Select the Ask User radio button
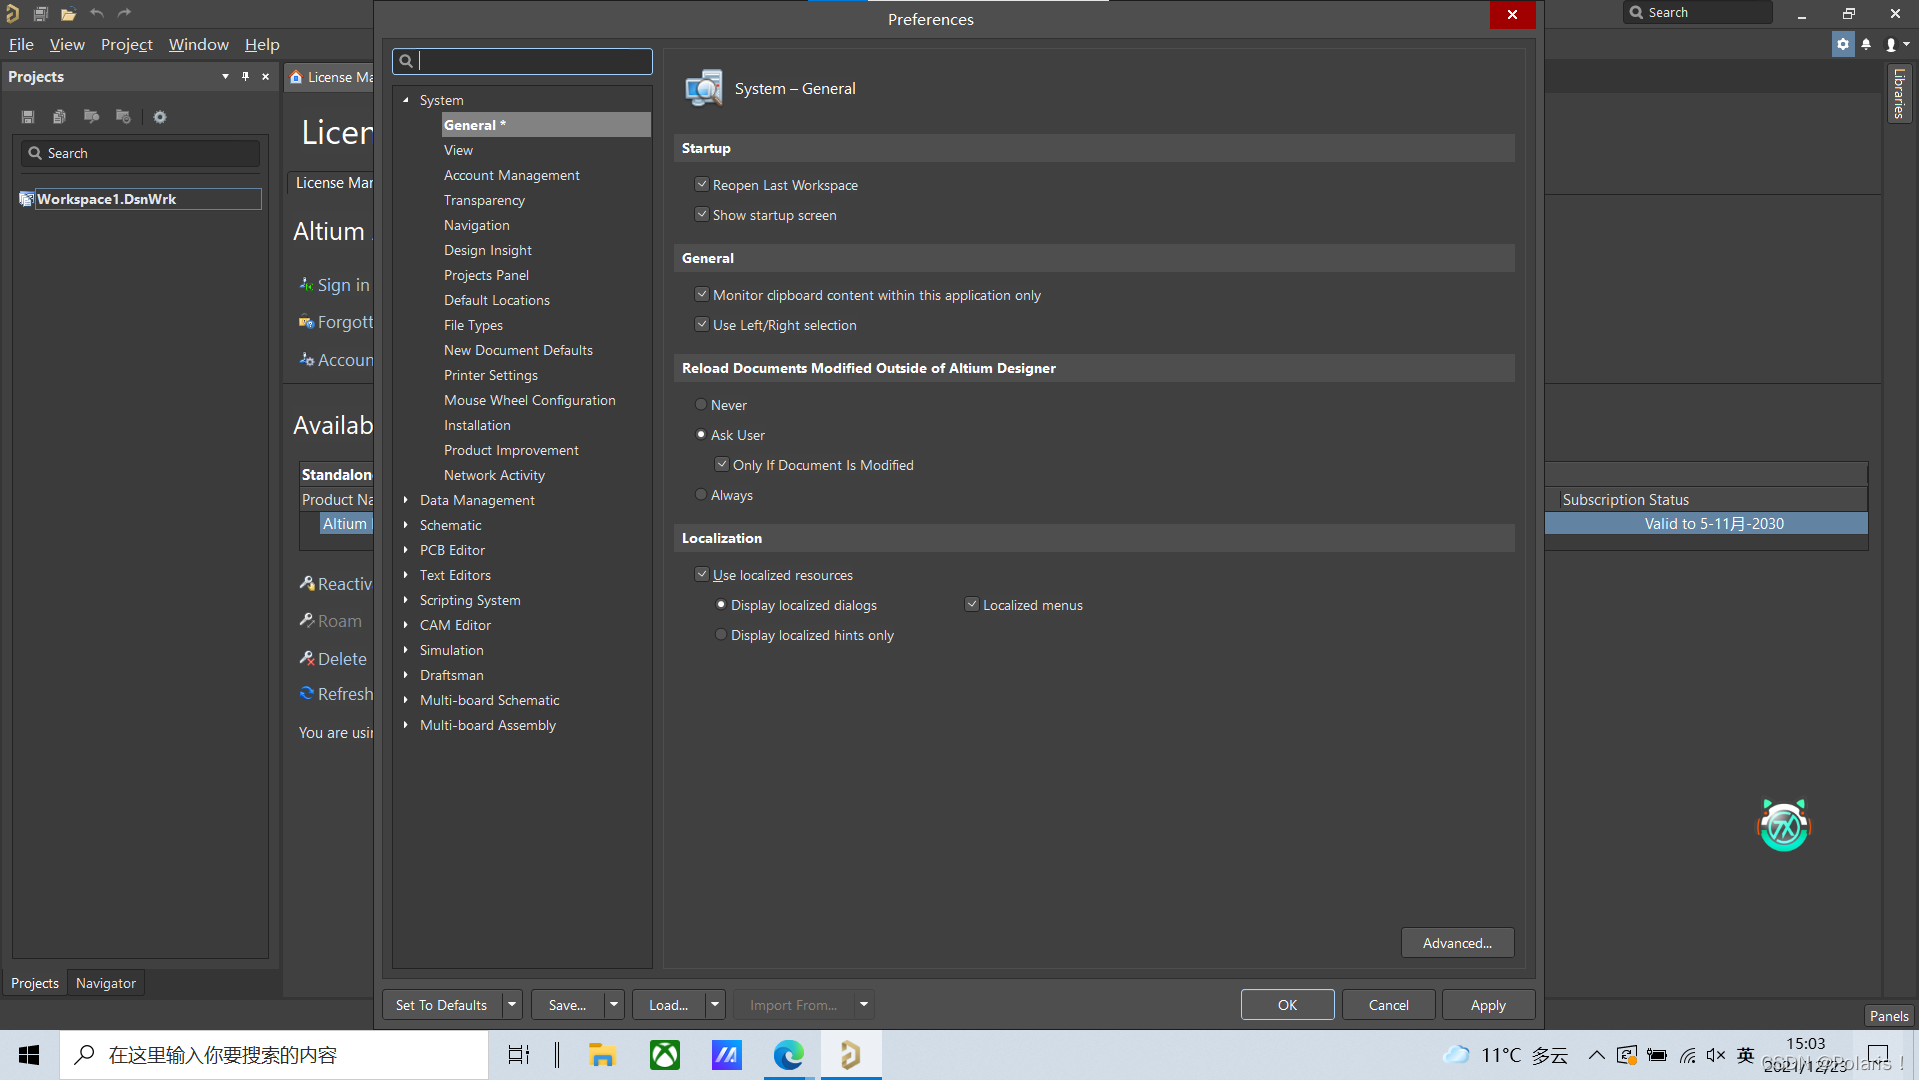 point(701,435)
